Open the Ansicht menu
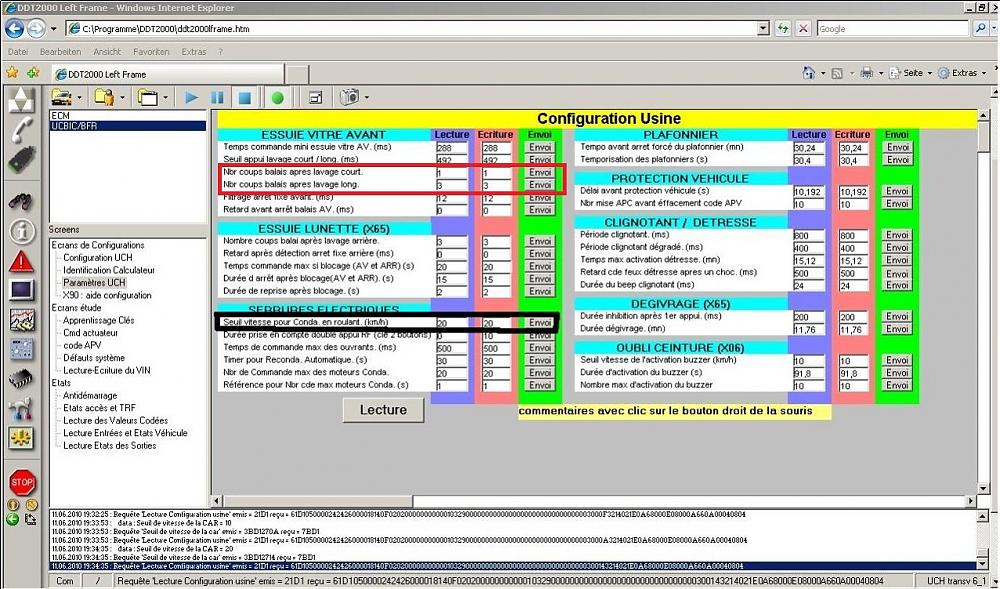The width and height of the screenshot is (1000, 589). point(107,51)
